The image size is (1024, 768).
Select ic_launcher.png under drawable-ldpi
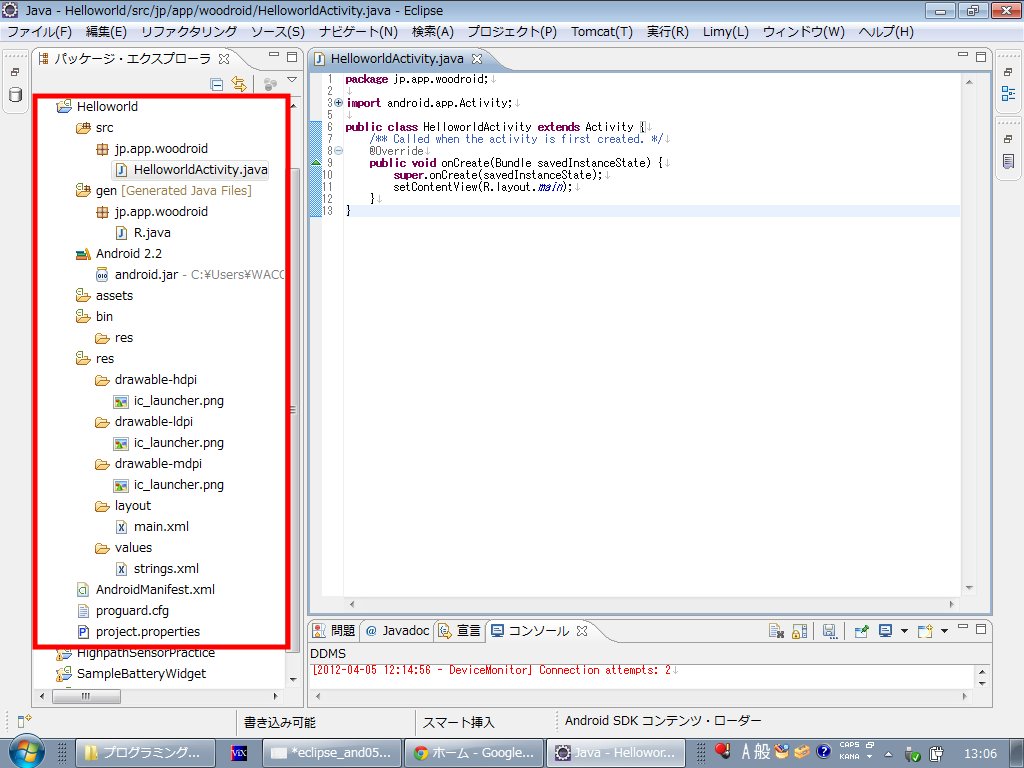(168, 443)
